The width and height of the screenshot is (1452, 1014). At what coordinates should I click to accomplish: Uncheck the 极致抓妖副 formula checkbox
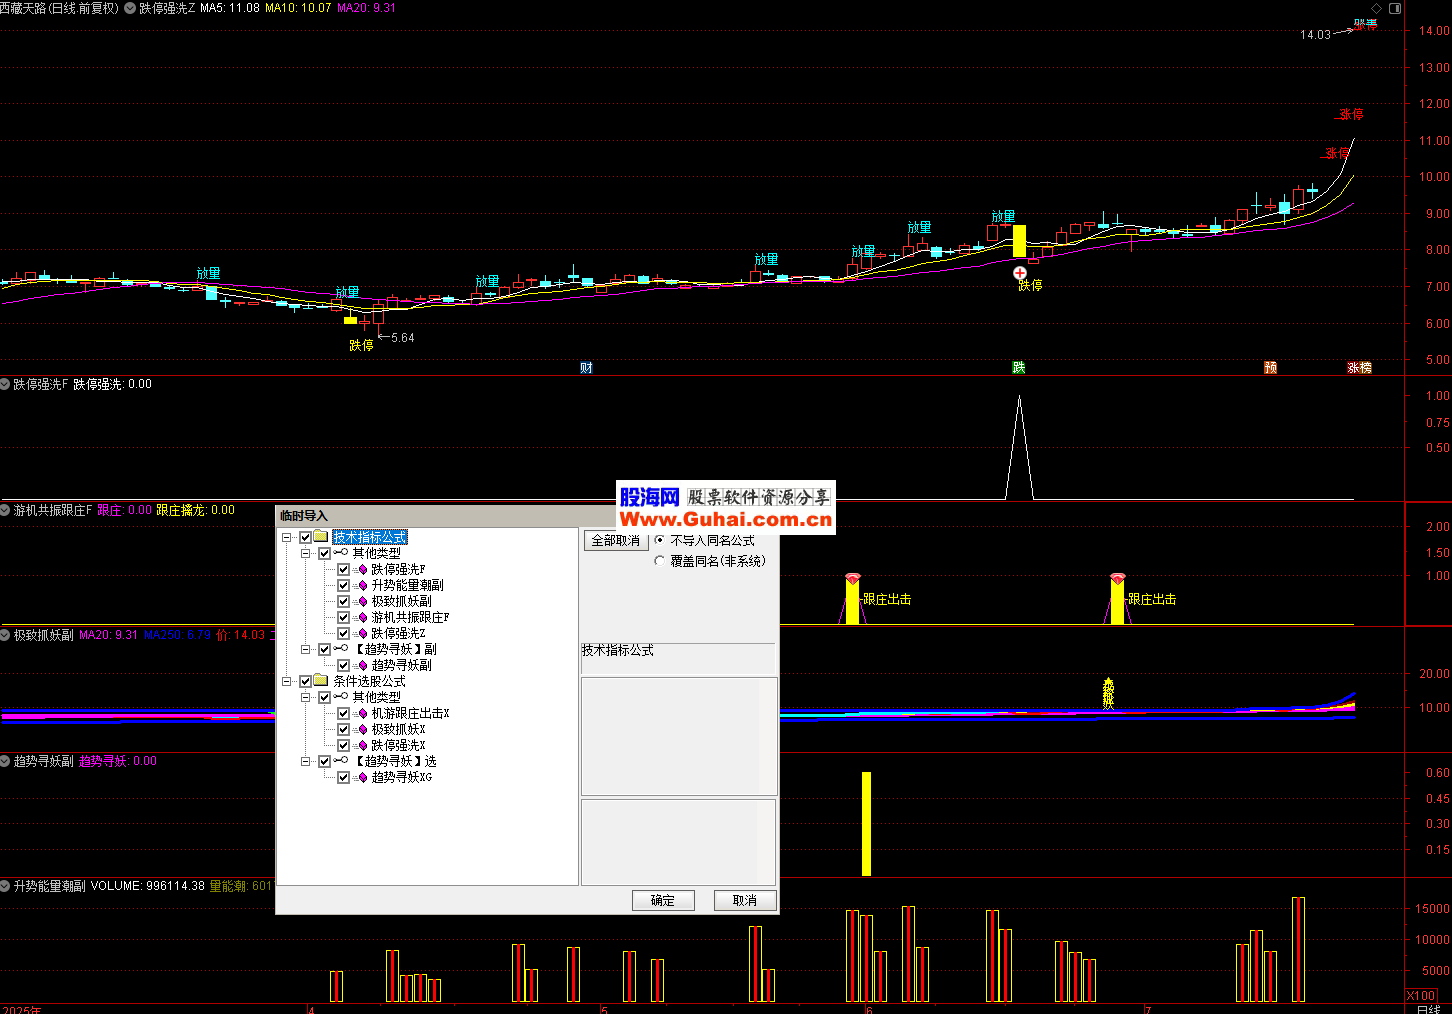point(343,601)
